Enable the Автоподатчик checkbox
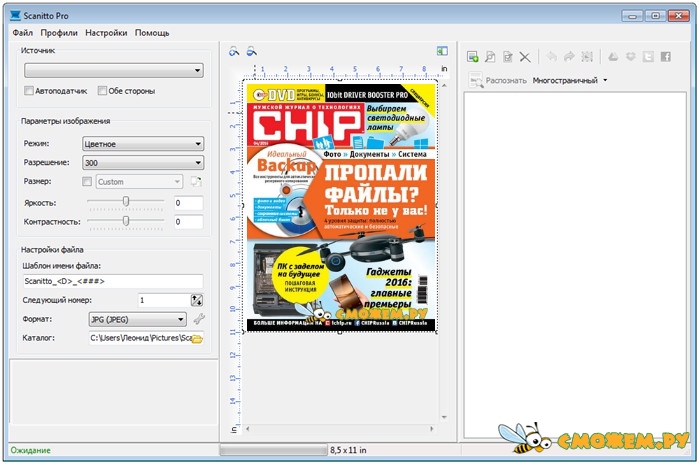Image resolution: width=700 pixels, height=465 pixels. click(29, 91)
